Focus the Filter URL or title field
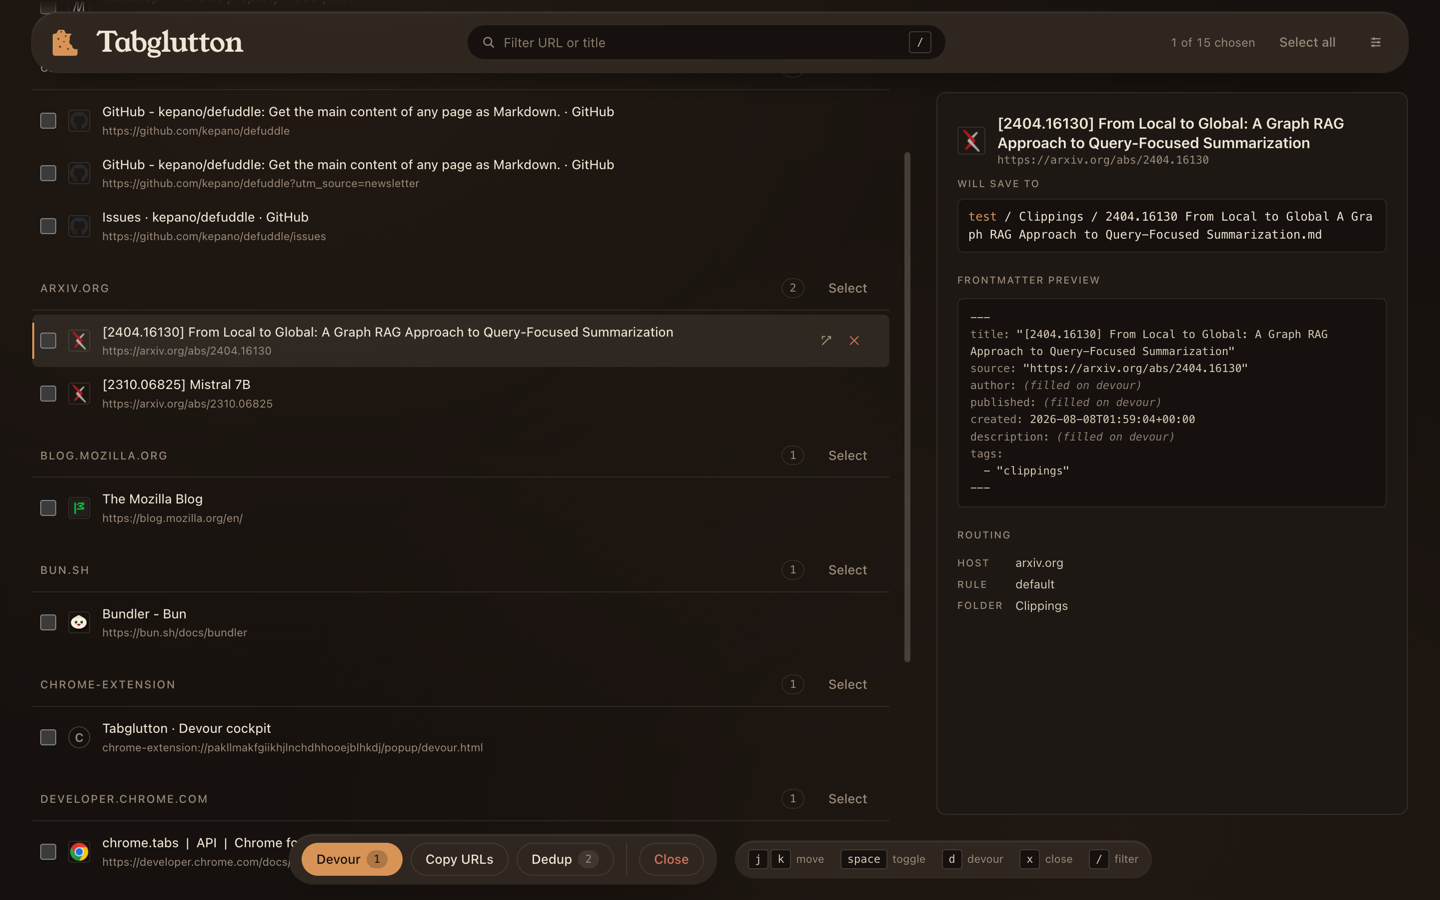 tap(706, 42)
